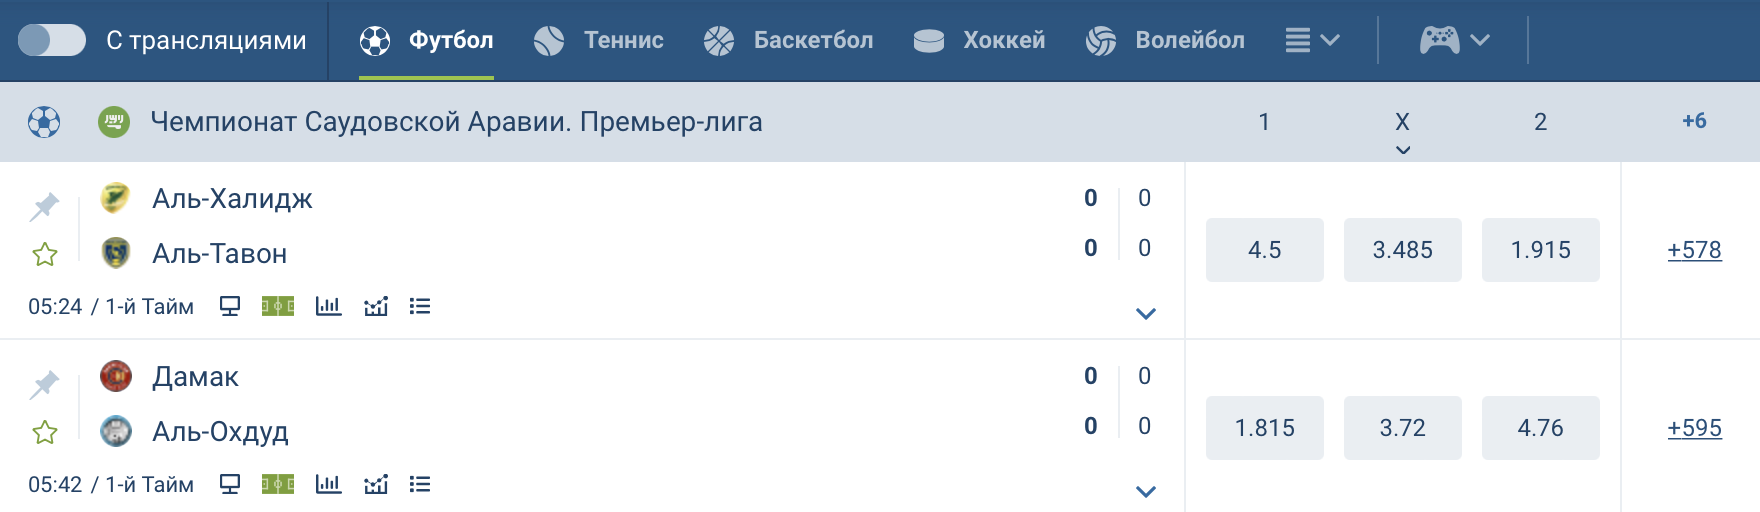Open the esports gamepad dropdown
The width and height of the screenshot is (1760, 512).
pyautogui.click(x=1455, y=40)
